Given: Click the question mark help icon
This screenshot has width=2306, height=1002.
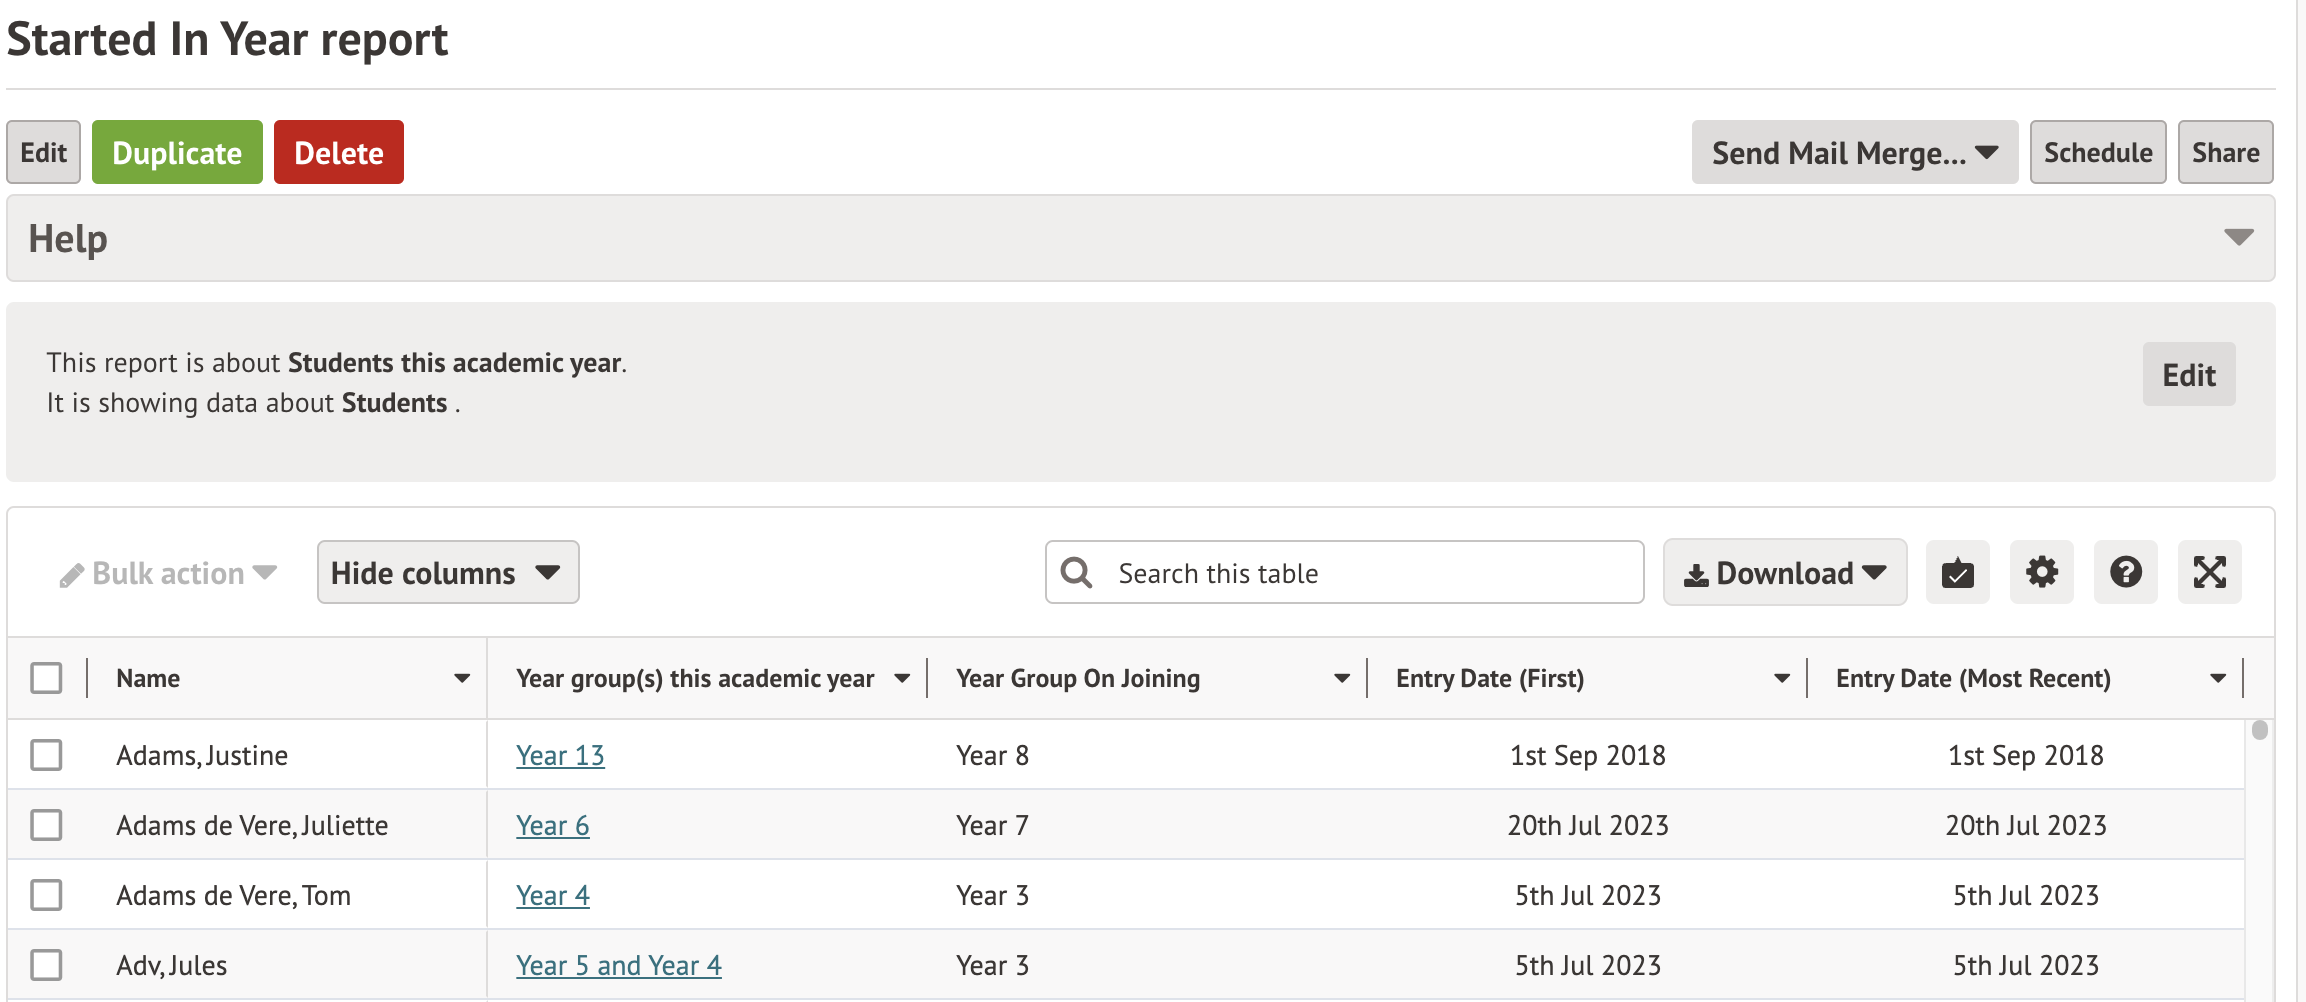Looking at the screenshot, I should [2125, 573].
